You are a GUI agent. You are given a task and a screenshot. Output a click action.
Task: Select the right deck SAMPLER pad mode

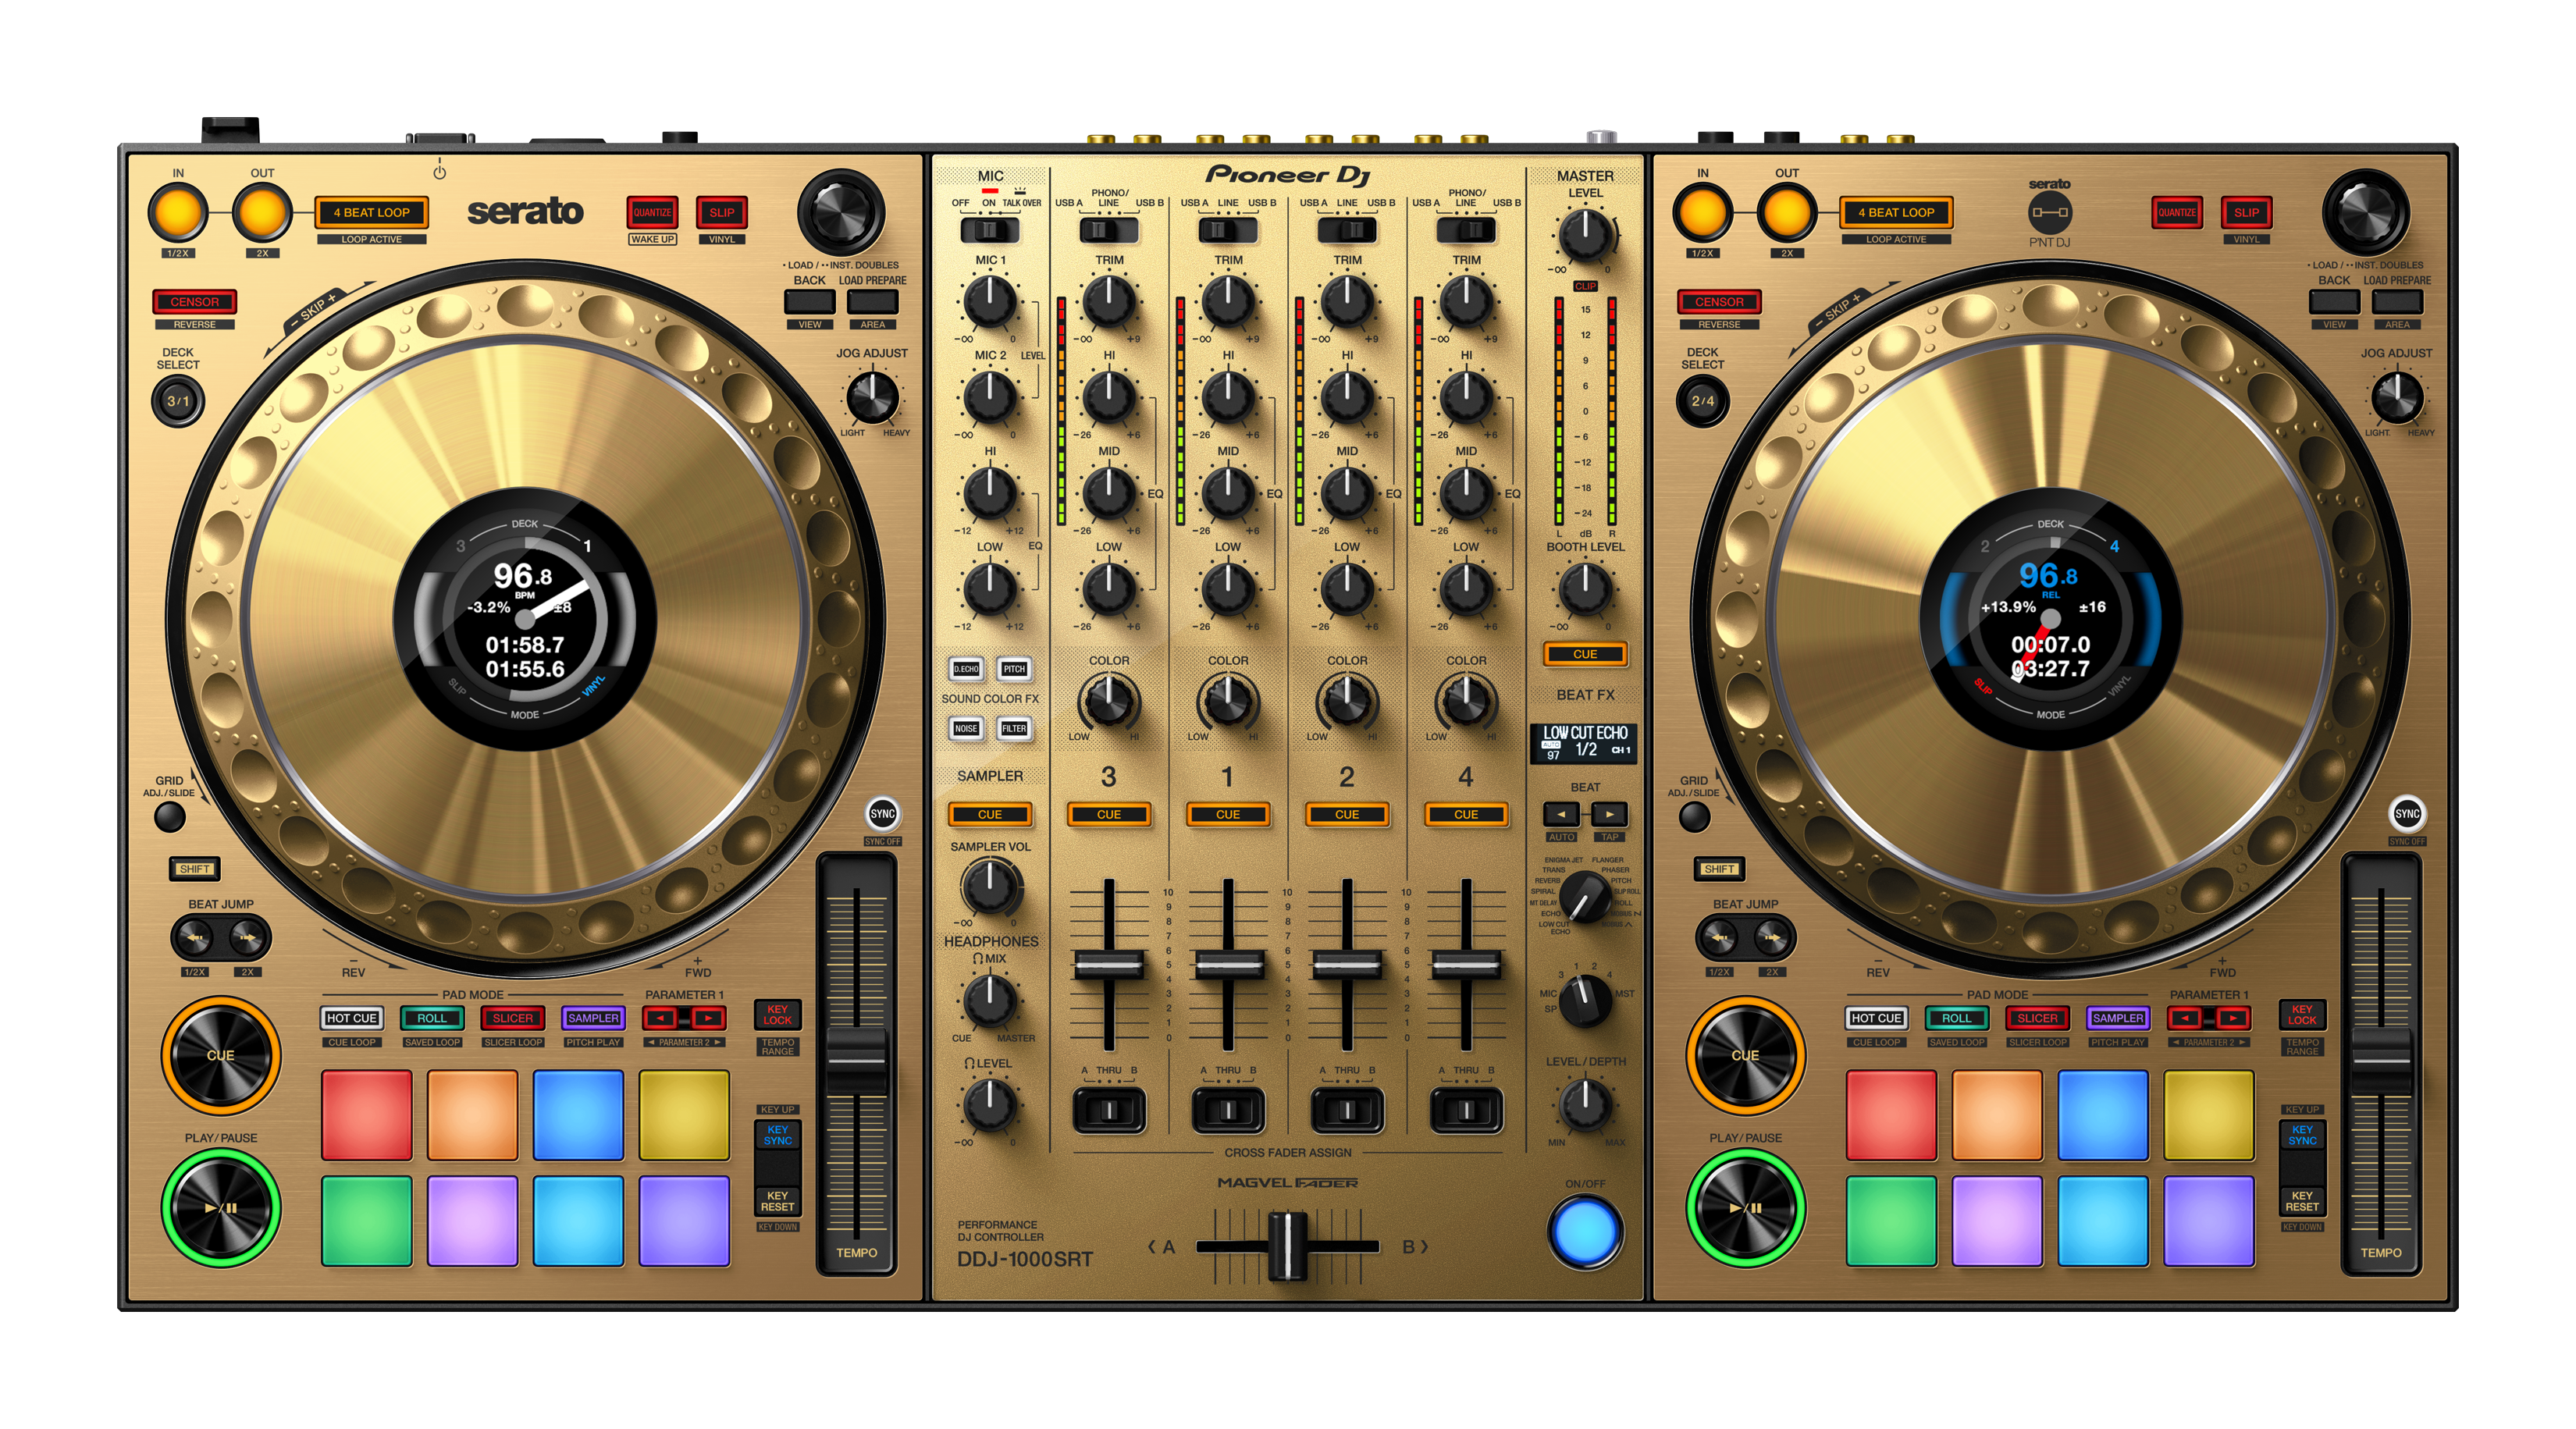tap(2118, 1018)
